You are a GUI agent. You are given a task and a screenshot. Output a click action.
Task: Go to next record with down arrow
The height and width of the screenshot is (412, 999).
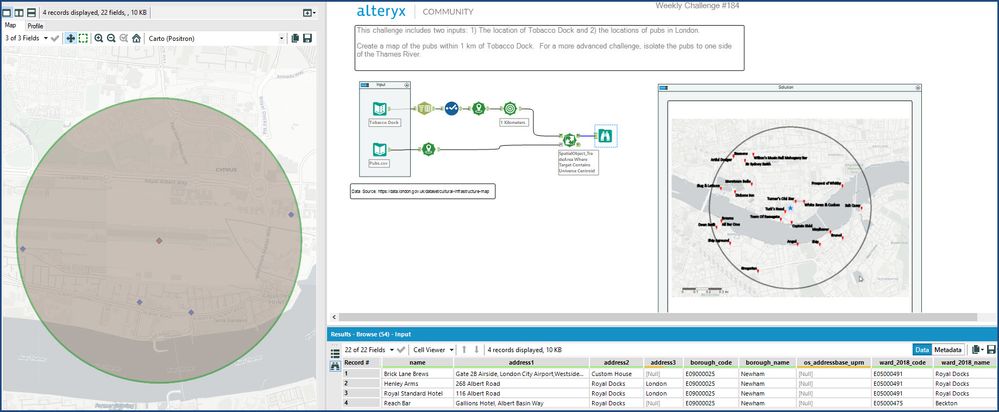point(476,350)
